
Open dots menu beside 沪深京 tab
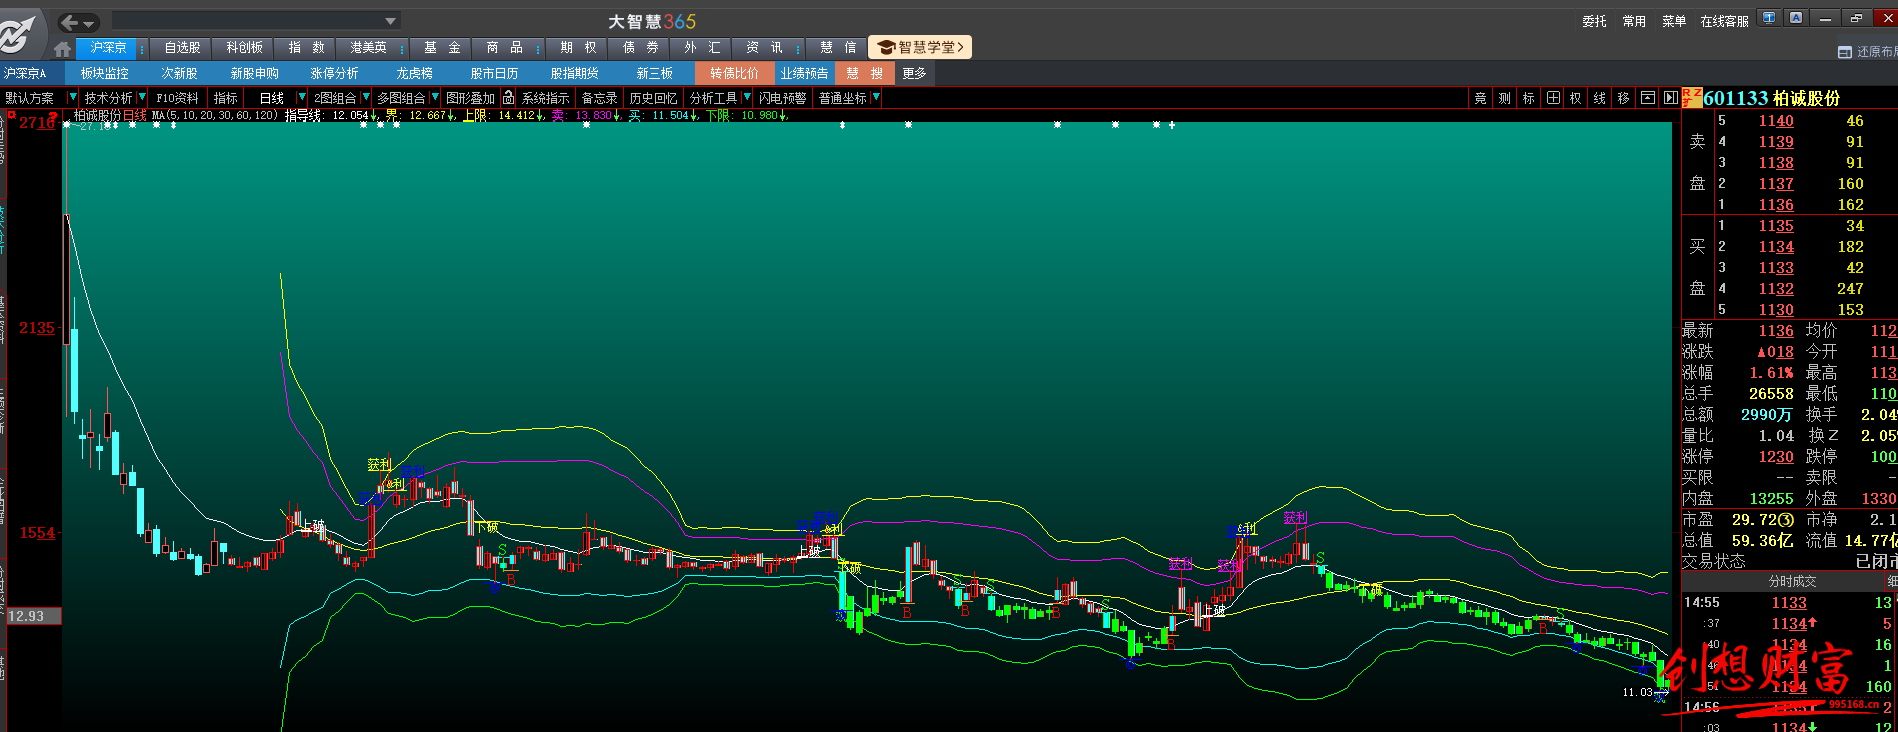(x=142, y=48)
